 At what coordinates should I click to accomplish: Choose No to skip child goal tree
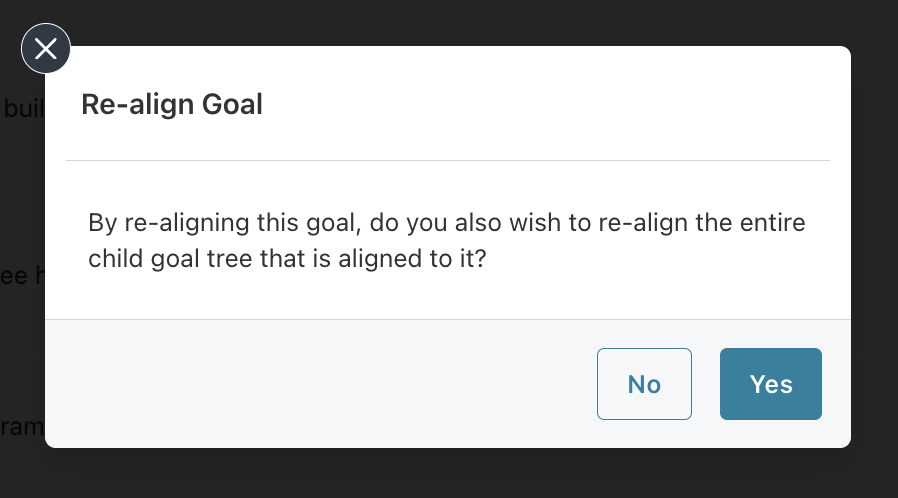pos(644,384)
